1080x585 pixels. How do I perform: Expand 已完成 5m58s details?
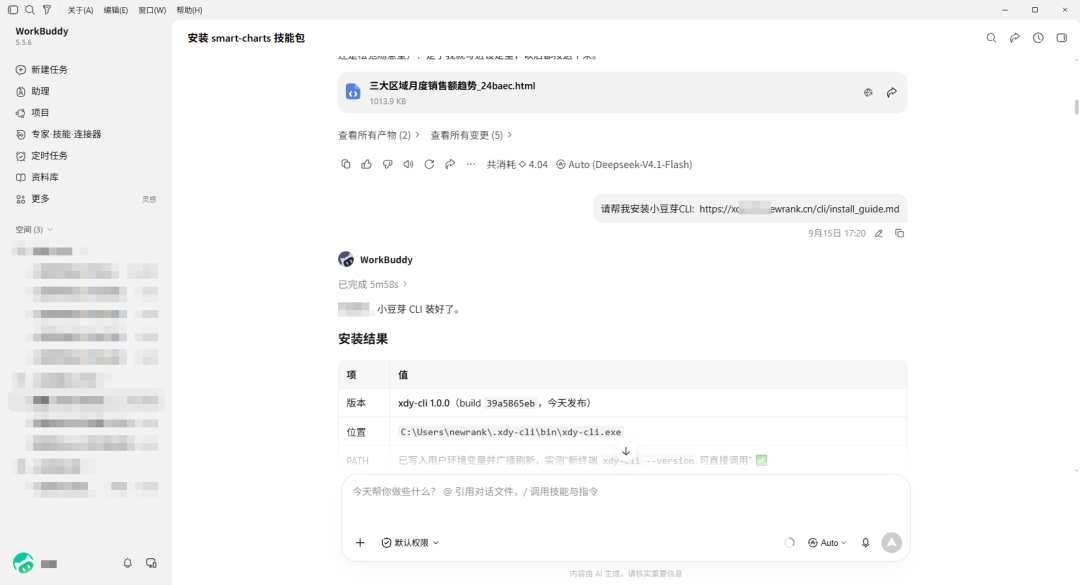(x=373, y=284)
